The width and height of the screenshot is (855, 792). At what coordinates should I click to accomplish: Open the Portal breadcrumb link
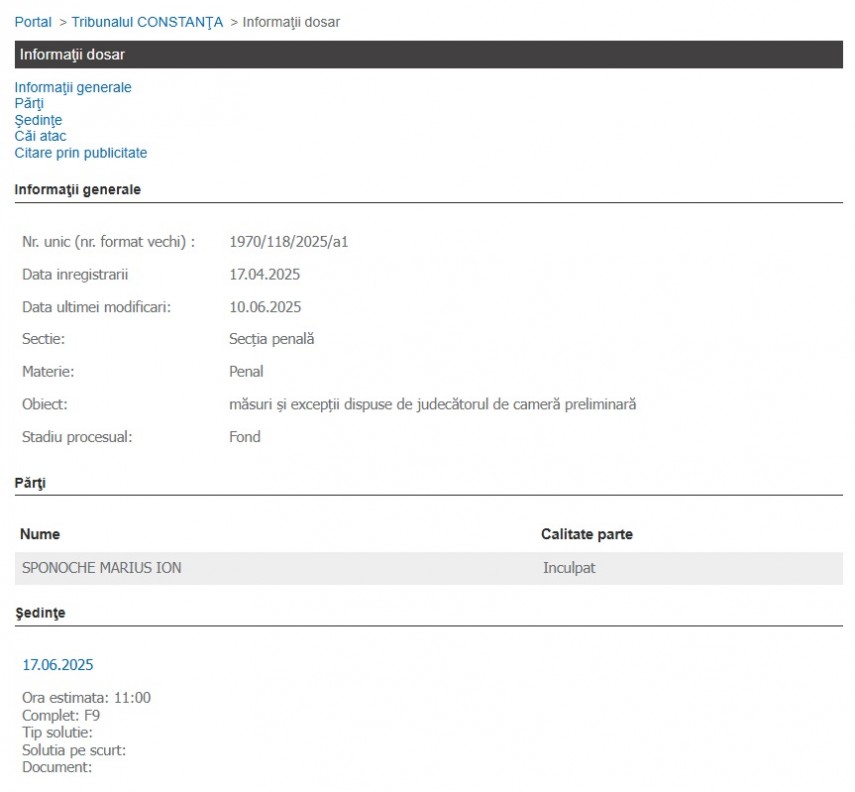33,22
